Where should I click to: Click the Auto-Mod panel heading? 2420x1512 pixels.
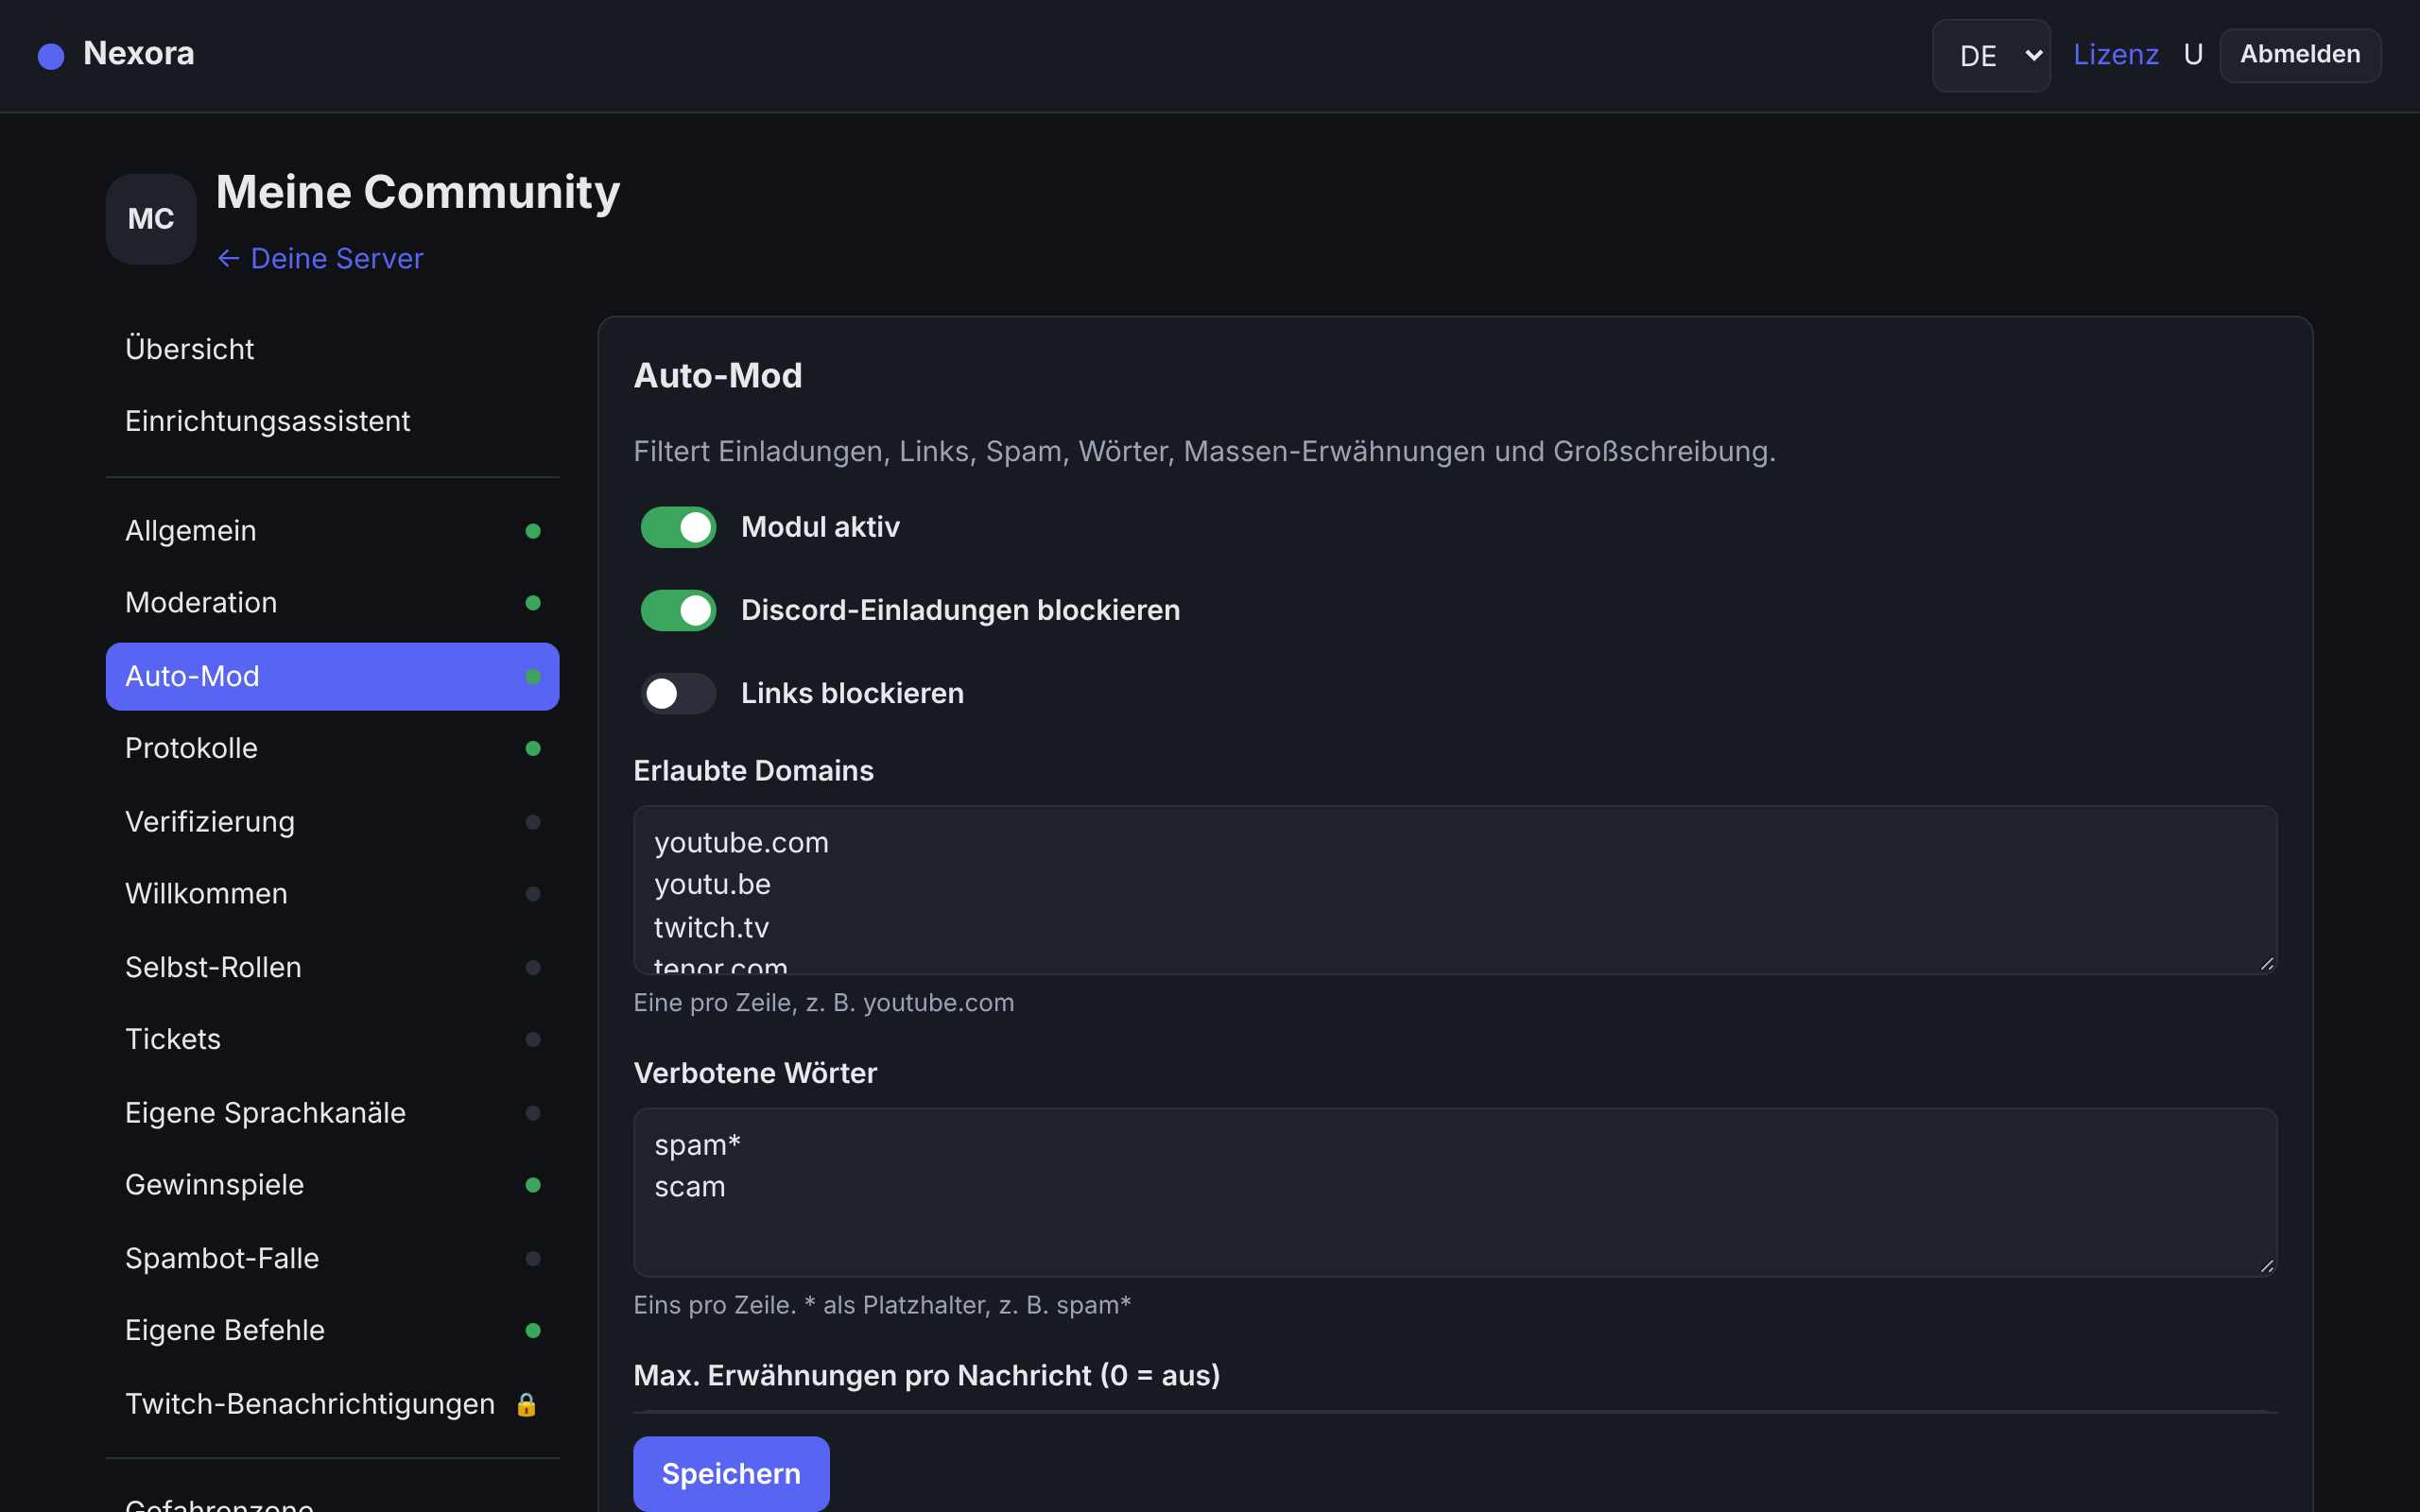coord(718,376)
